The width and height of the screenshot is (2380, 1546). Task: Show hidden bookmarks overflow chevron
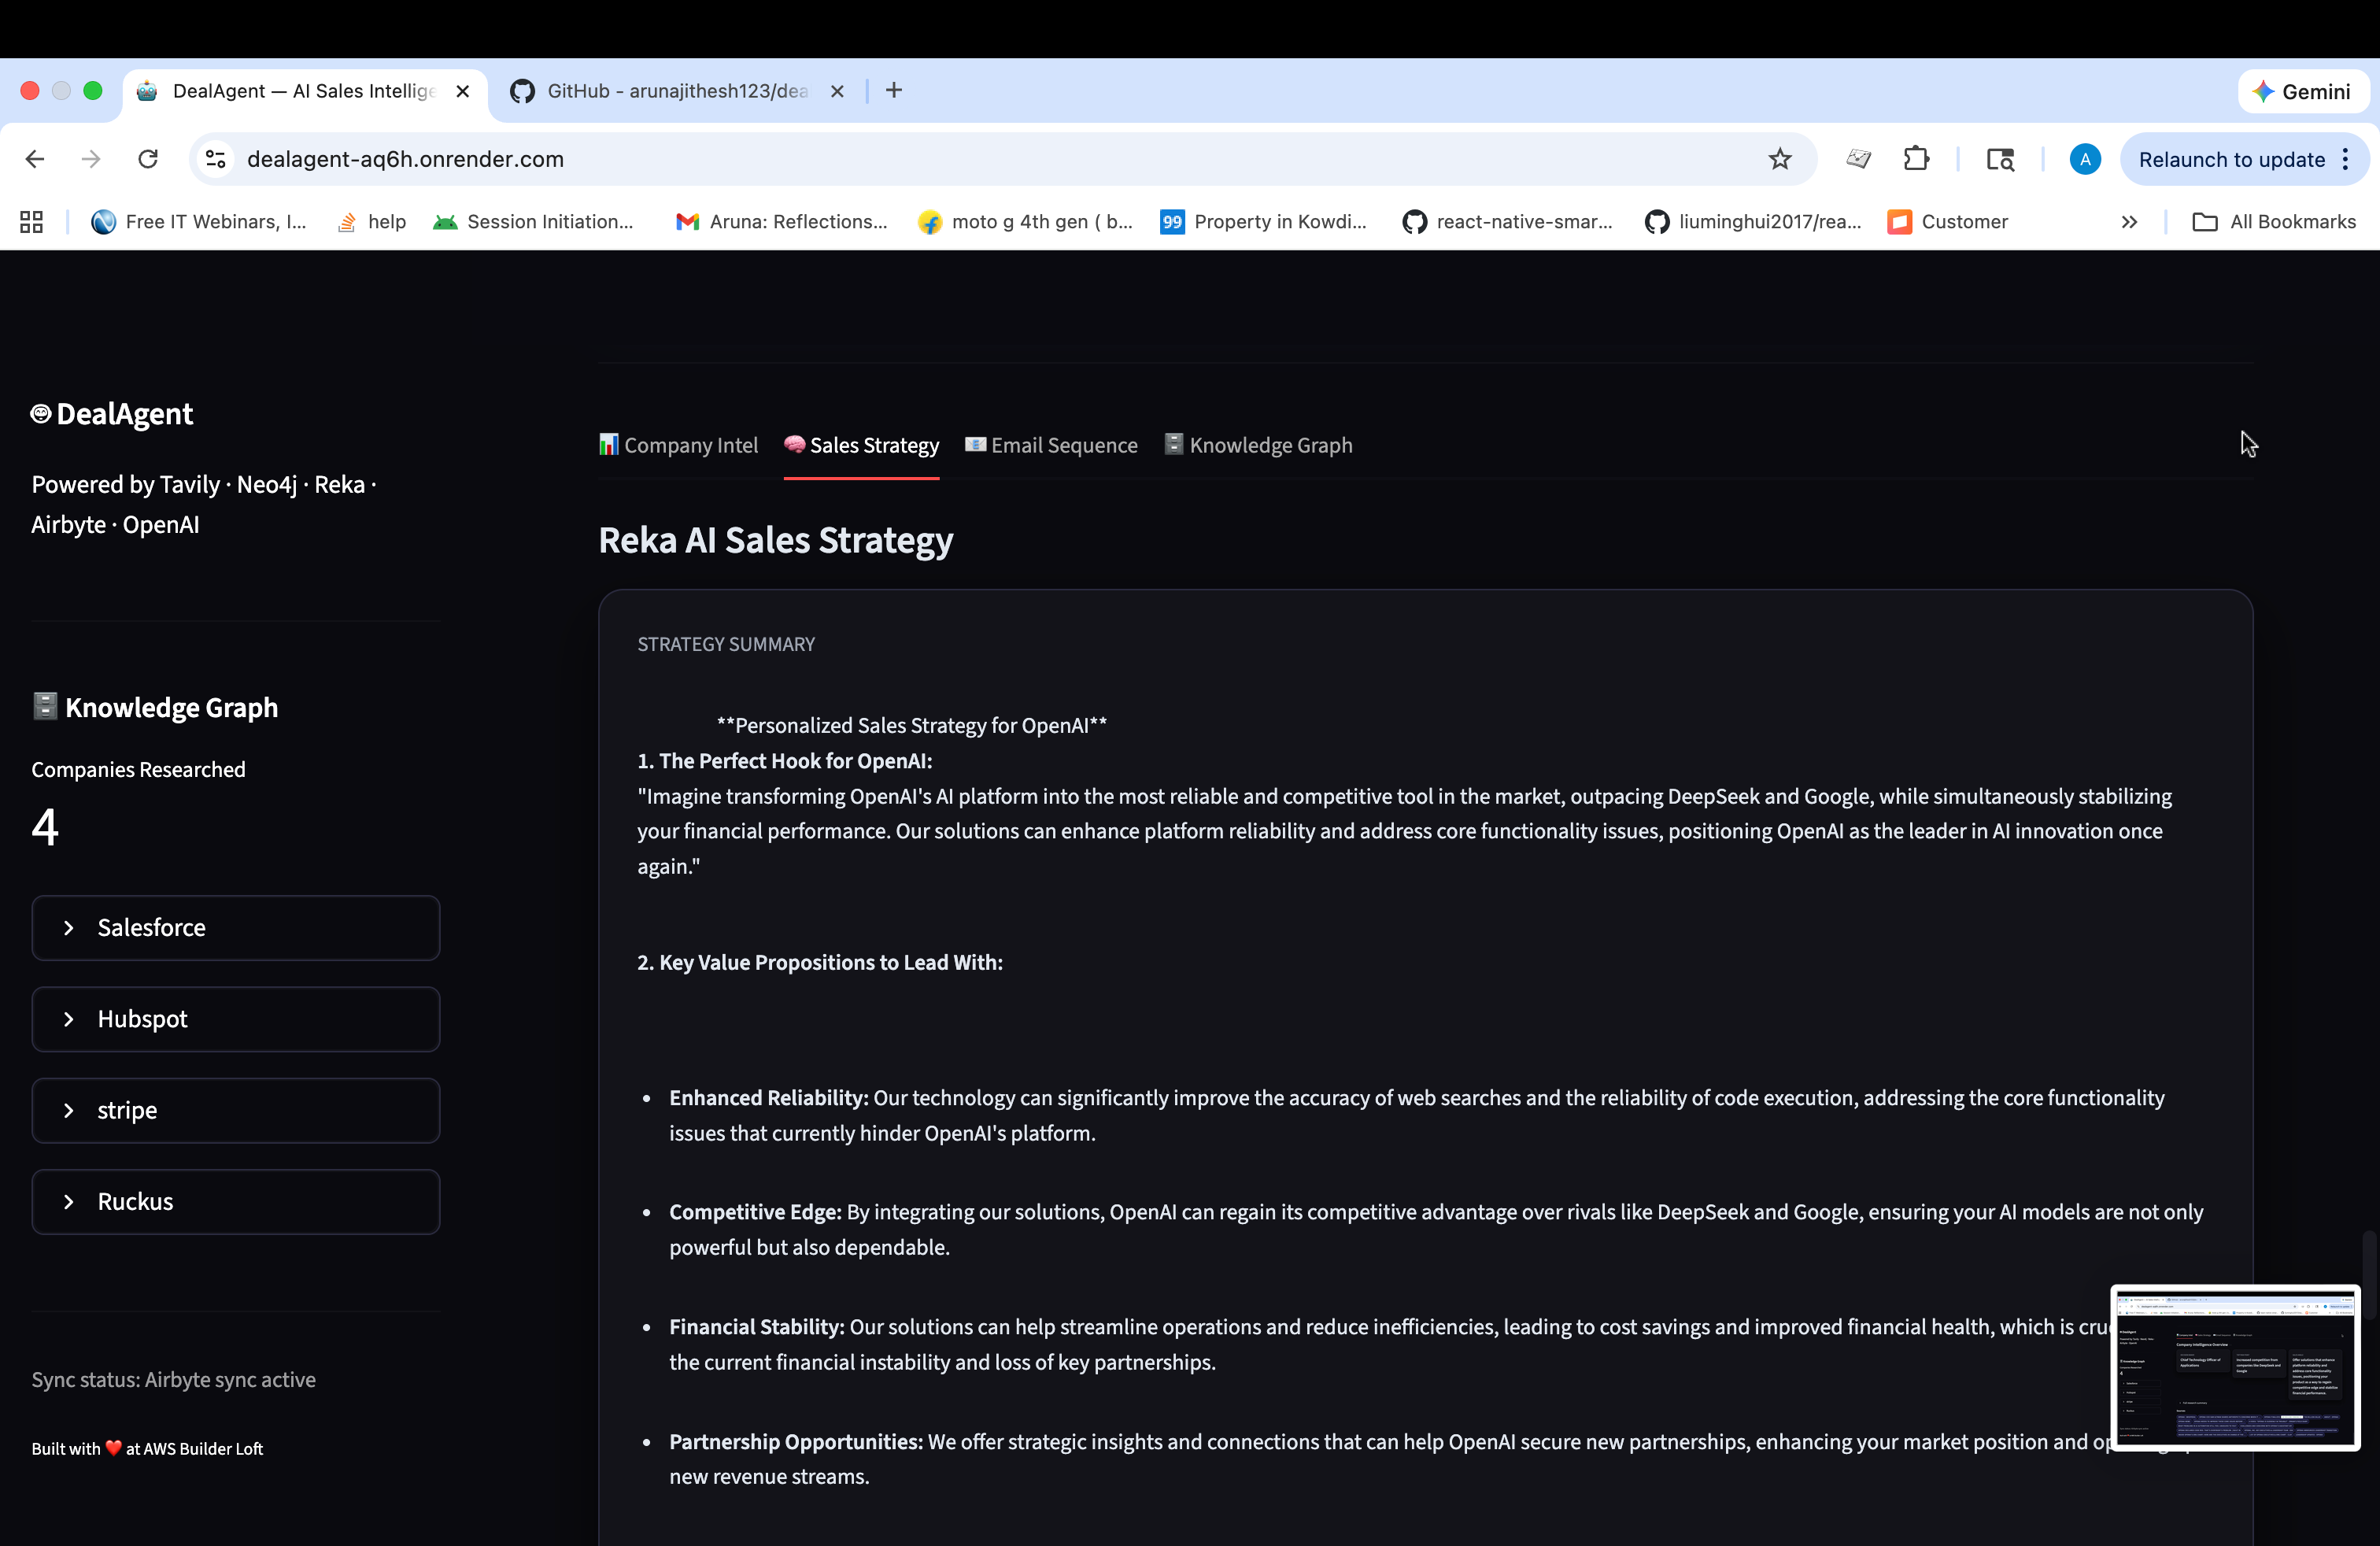(2129, 222)
